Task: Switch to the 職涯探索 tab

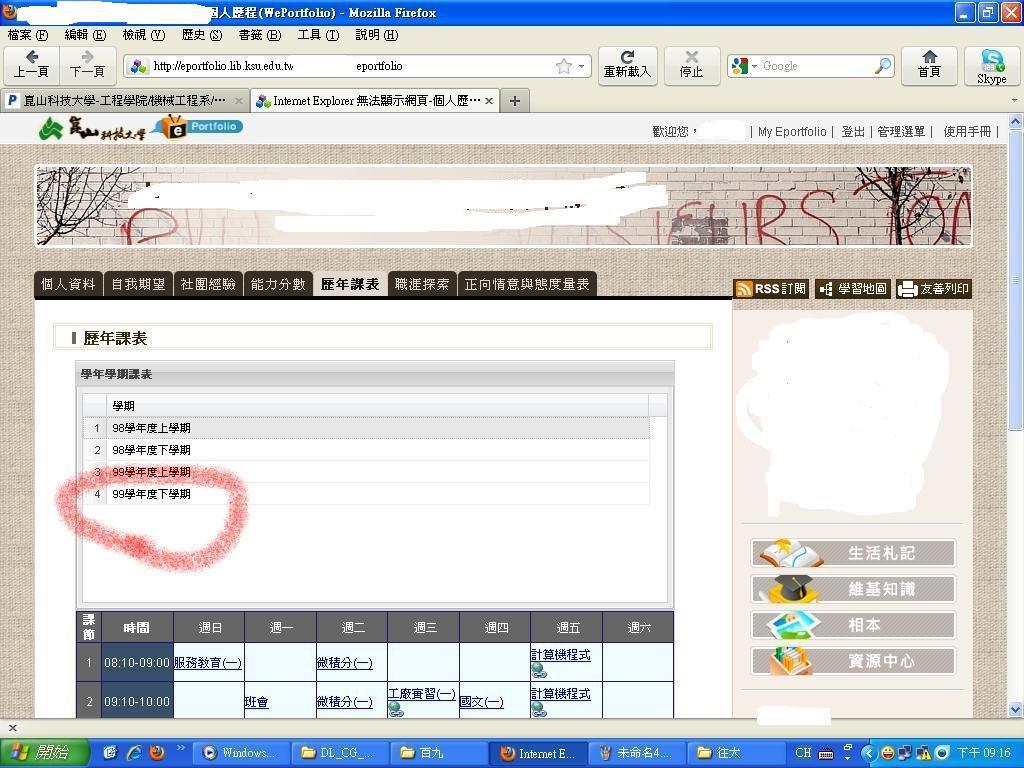Action: (x=422, y=284)
